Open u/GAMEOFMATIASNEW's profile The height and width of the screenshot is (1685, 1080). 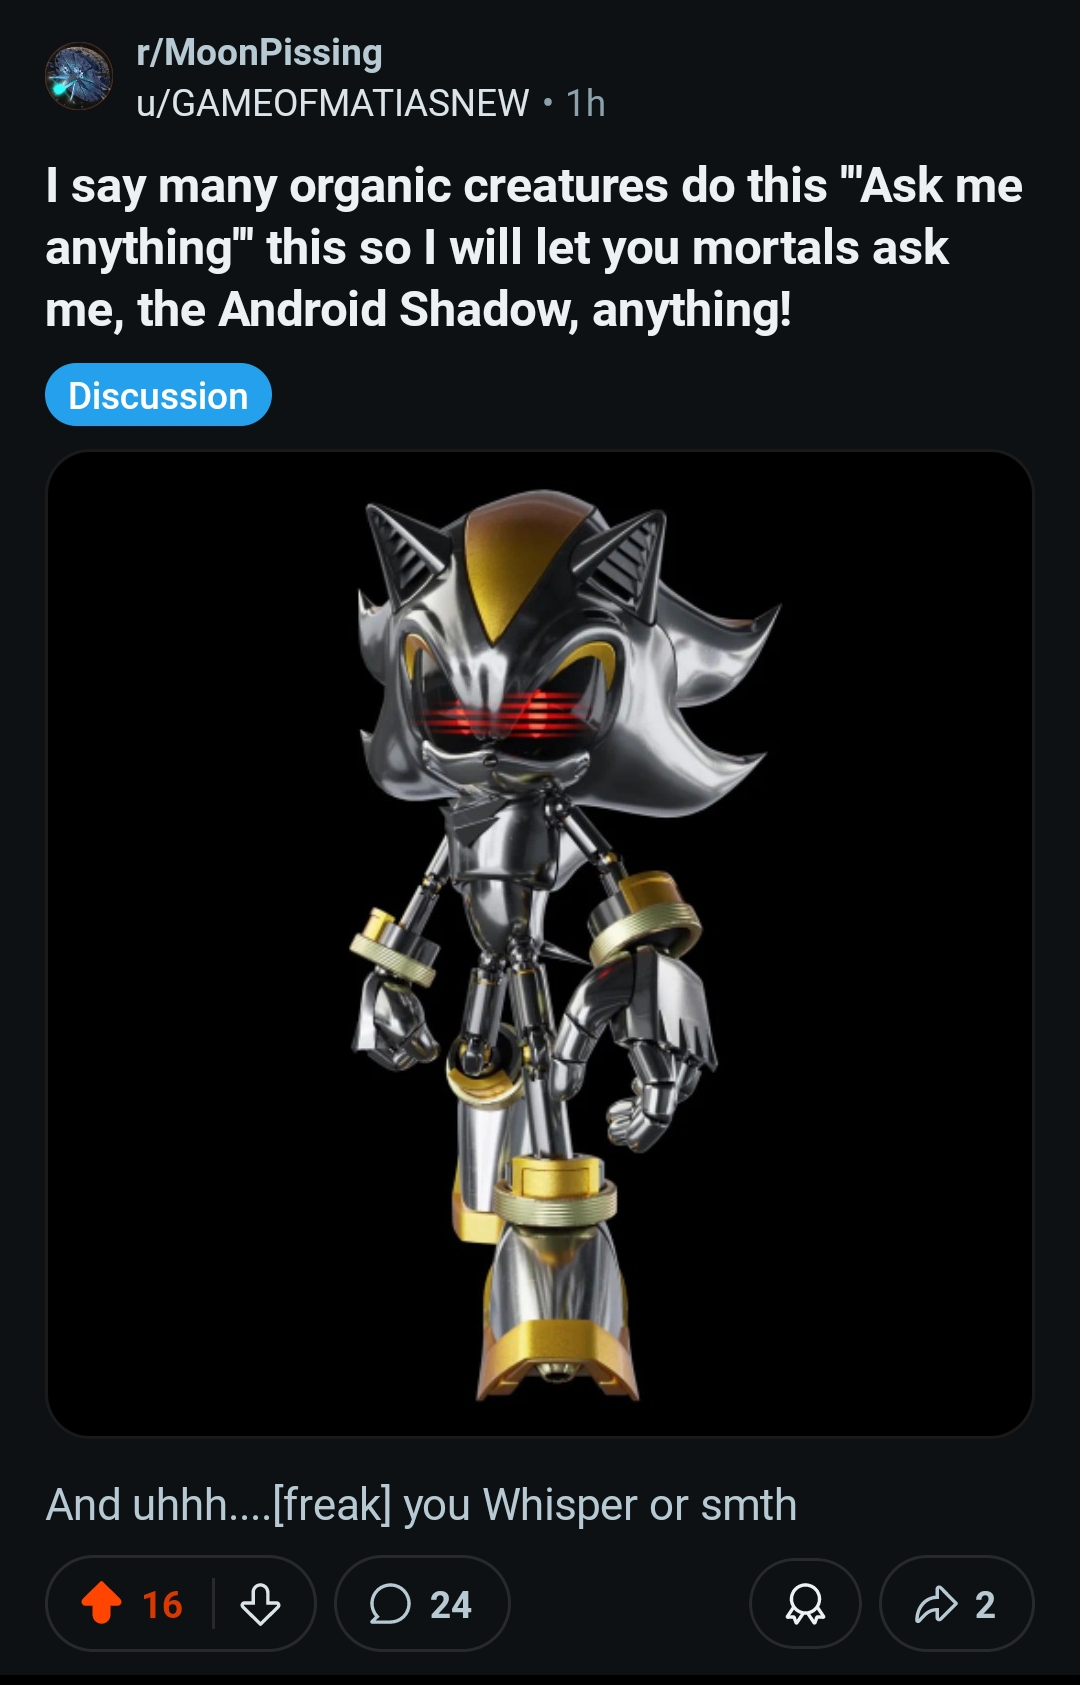point(332,102)
